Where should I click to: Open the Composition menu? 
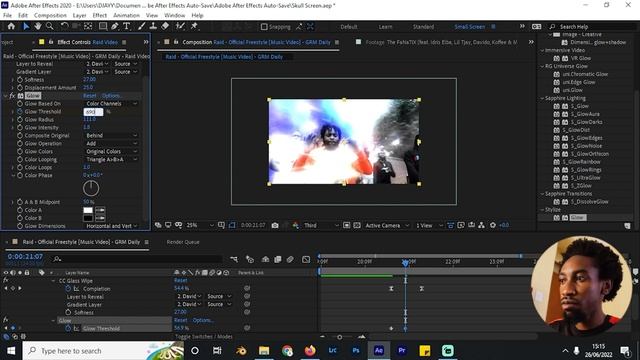[50, 15]
